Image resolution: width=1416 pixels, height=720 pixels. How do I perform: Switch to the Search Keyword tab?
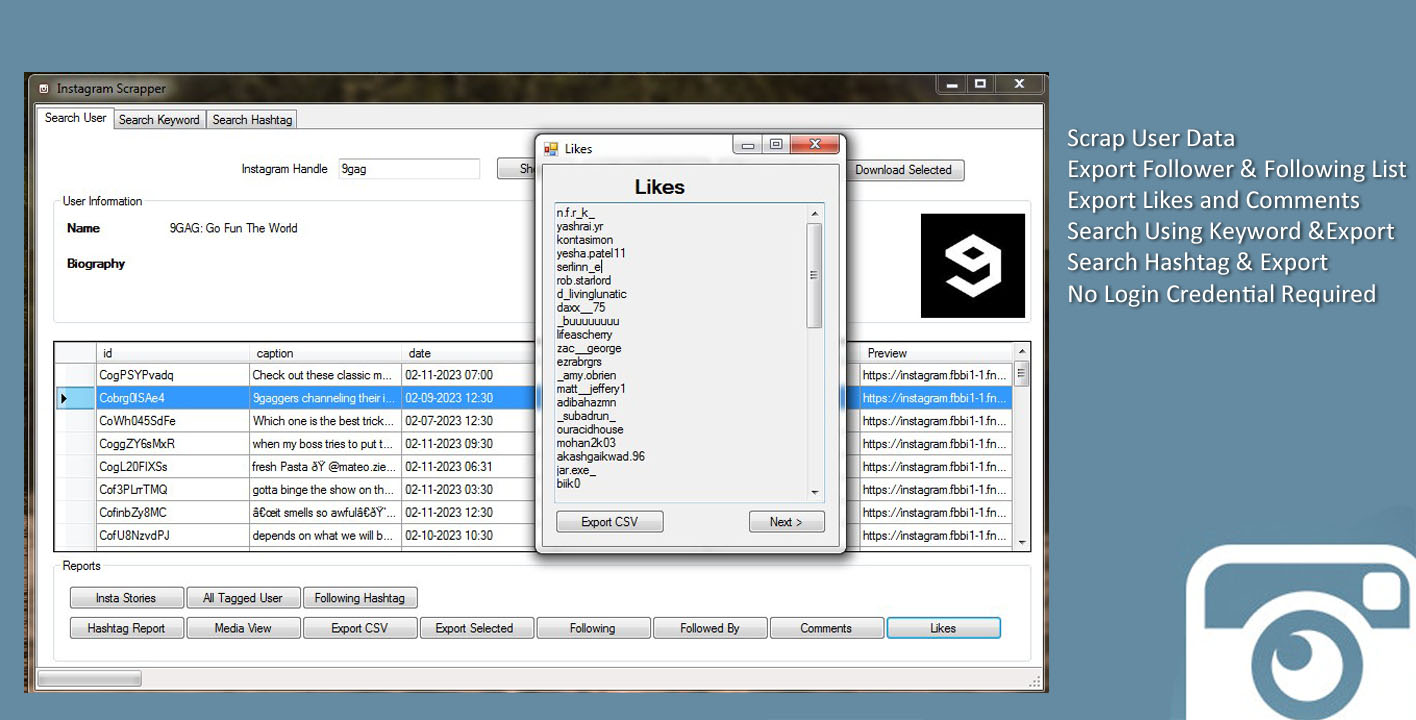[159, 120]
